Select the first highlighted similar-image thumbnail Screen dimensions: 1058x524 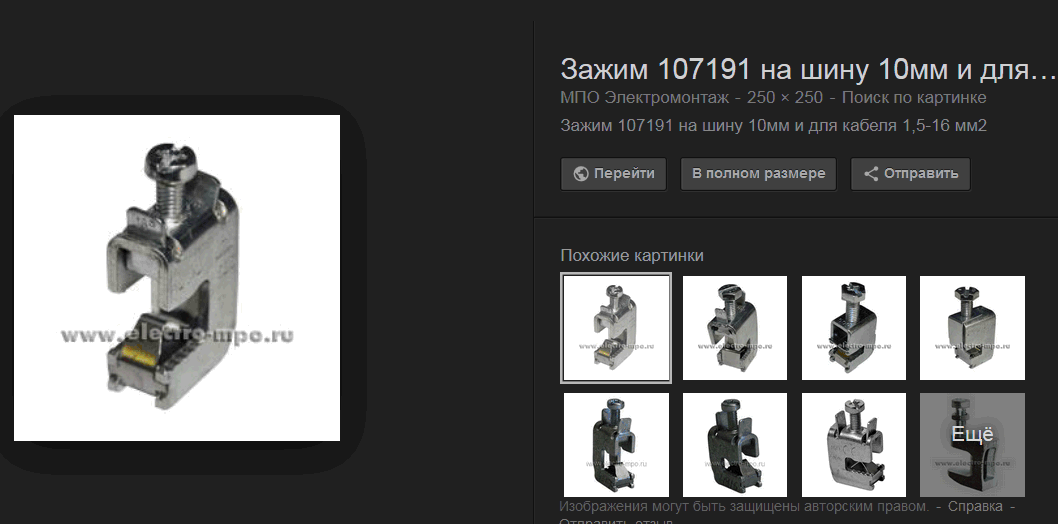[x=616, y=328]
